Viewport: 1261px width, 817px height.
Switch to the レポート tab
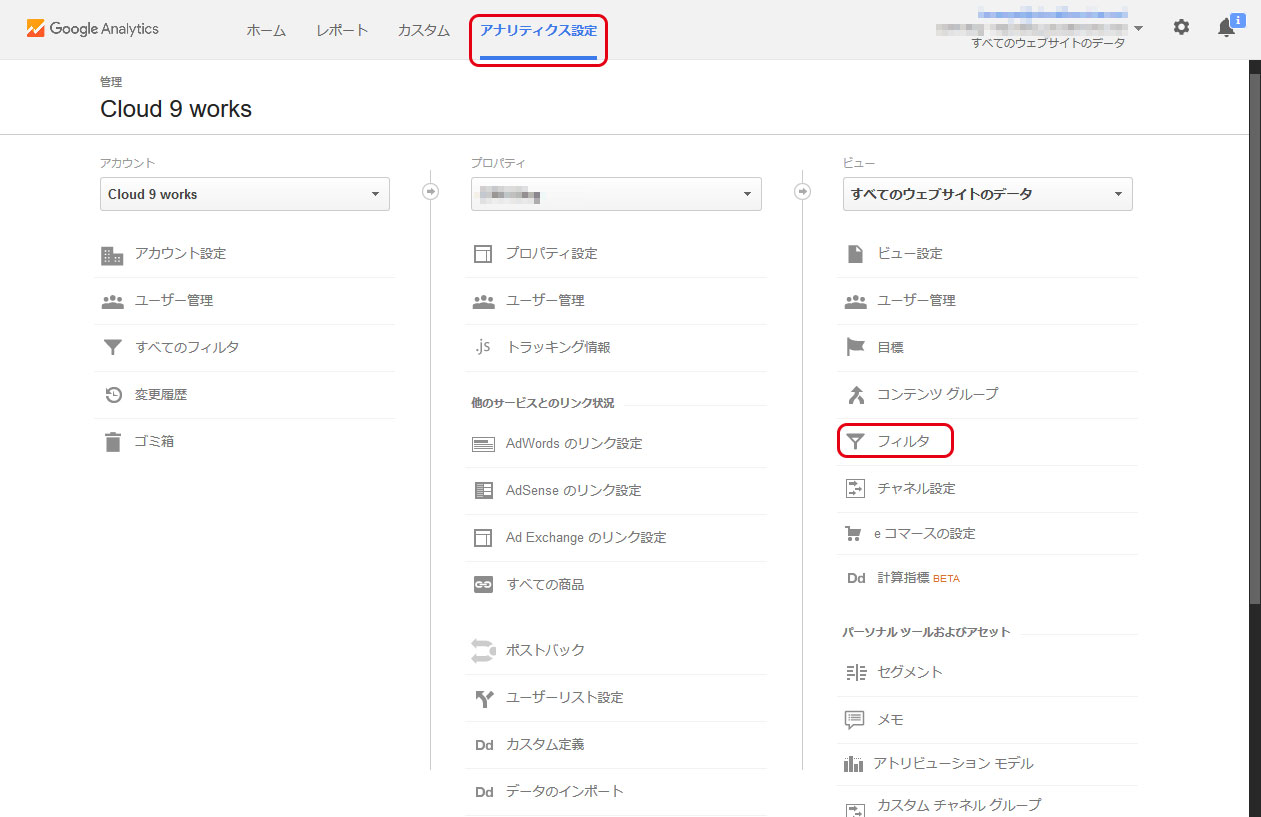point(342,30)
